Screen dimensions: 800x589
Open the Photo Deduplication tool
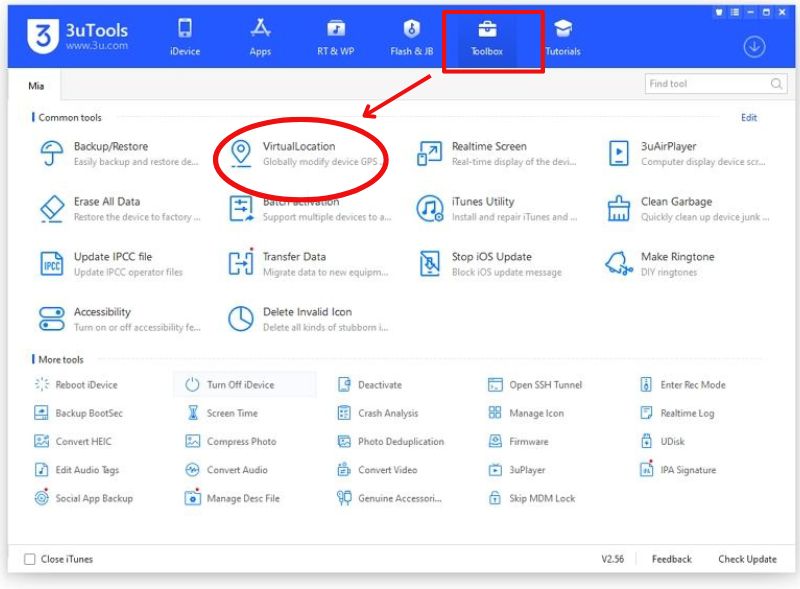point(391,441)
